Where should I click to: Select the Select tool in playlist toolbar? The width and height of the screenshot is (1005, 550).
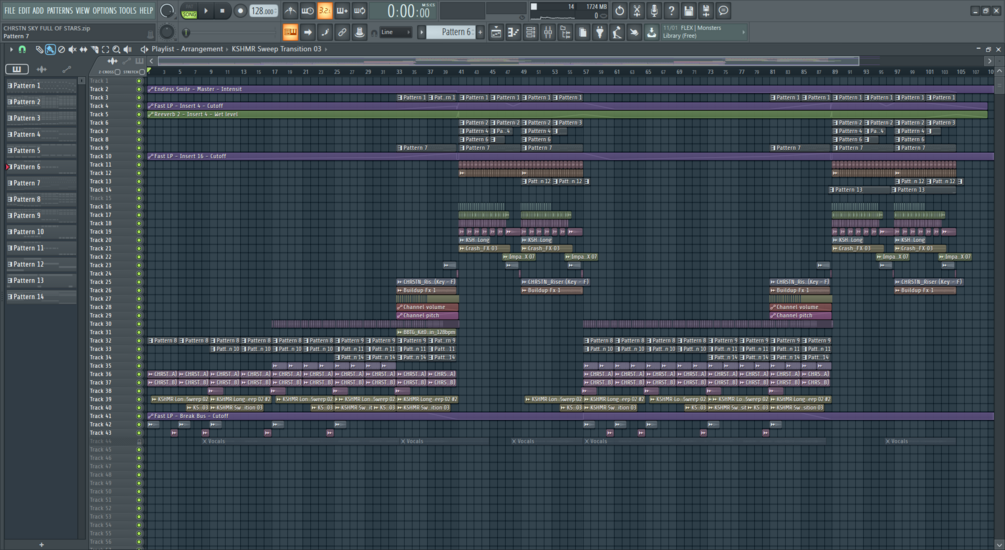pyautogui.click(x=106, y=49)
